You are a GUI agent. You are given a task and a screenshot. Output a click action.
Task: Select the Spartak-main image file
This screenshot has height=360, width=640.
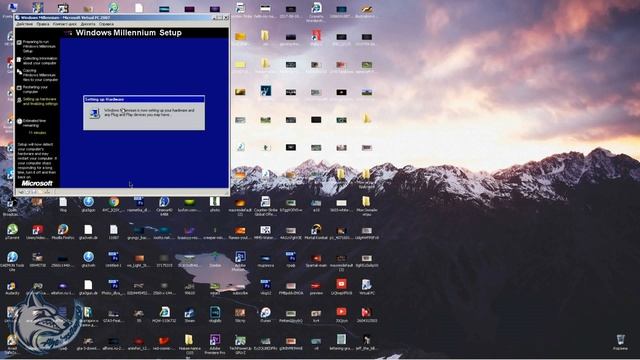(316, 260)
